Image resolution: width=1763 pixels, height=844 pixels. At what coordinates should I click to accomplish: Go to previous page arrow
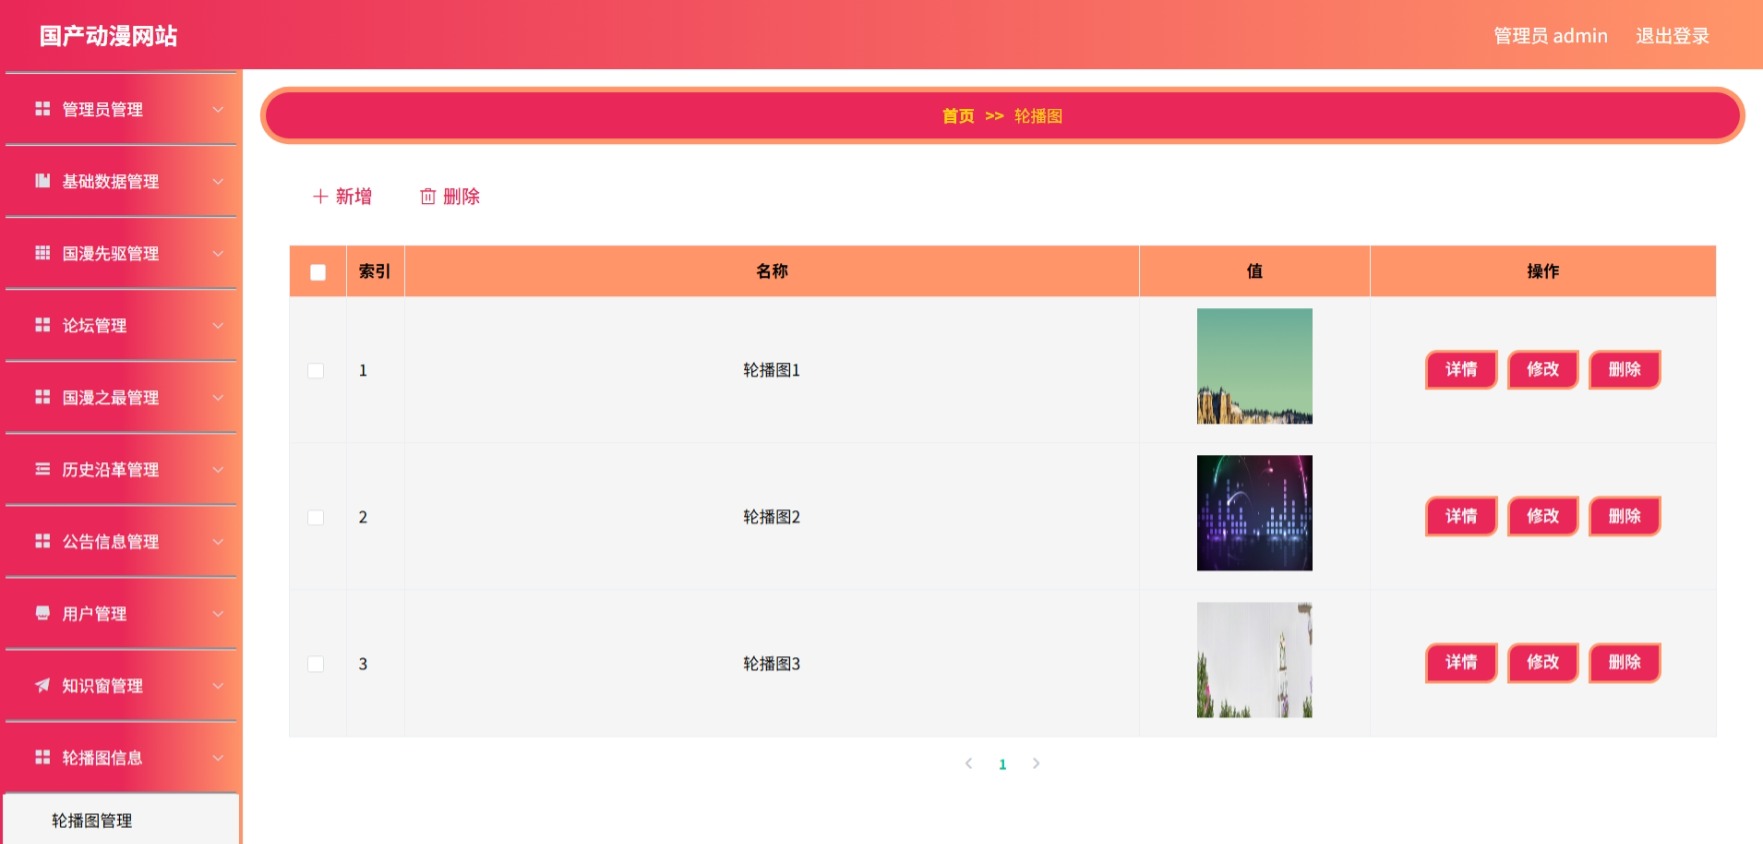[968, 763]
